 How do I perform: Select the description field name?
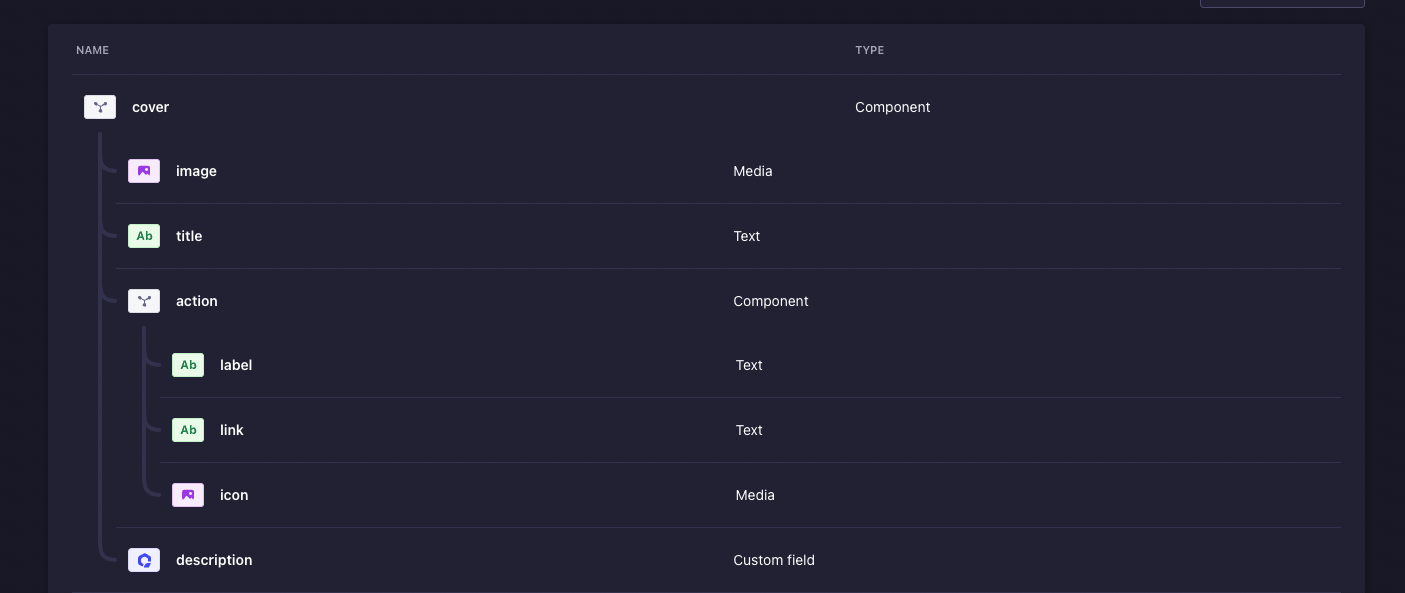[214, 560]
